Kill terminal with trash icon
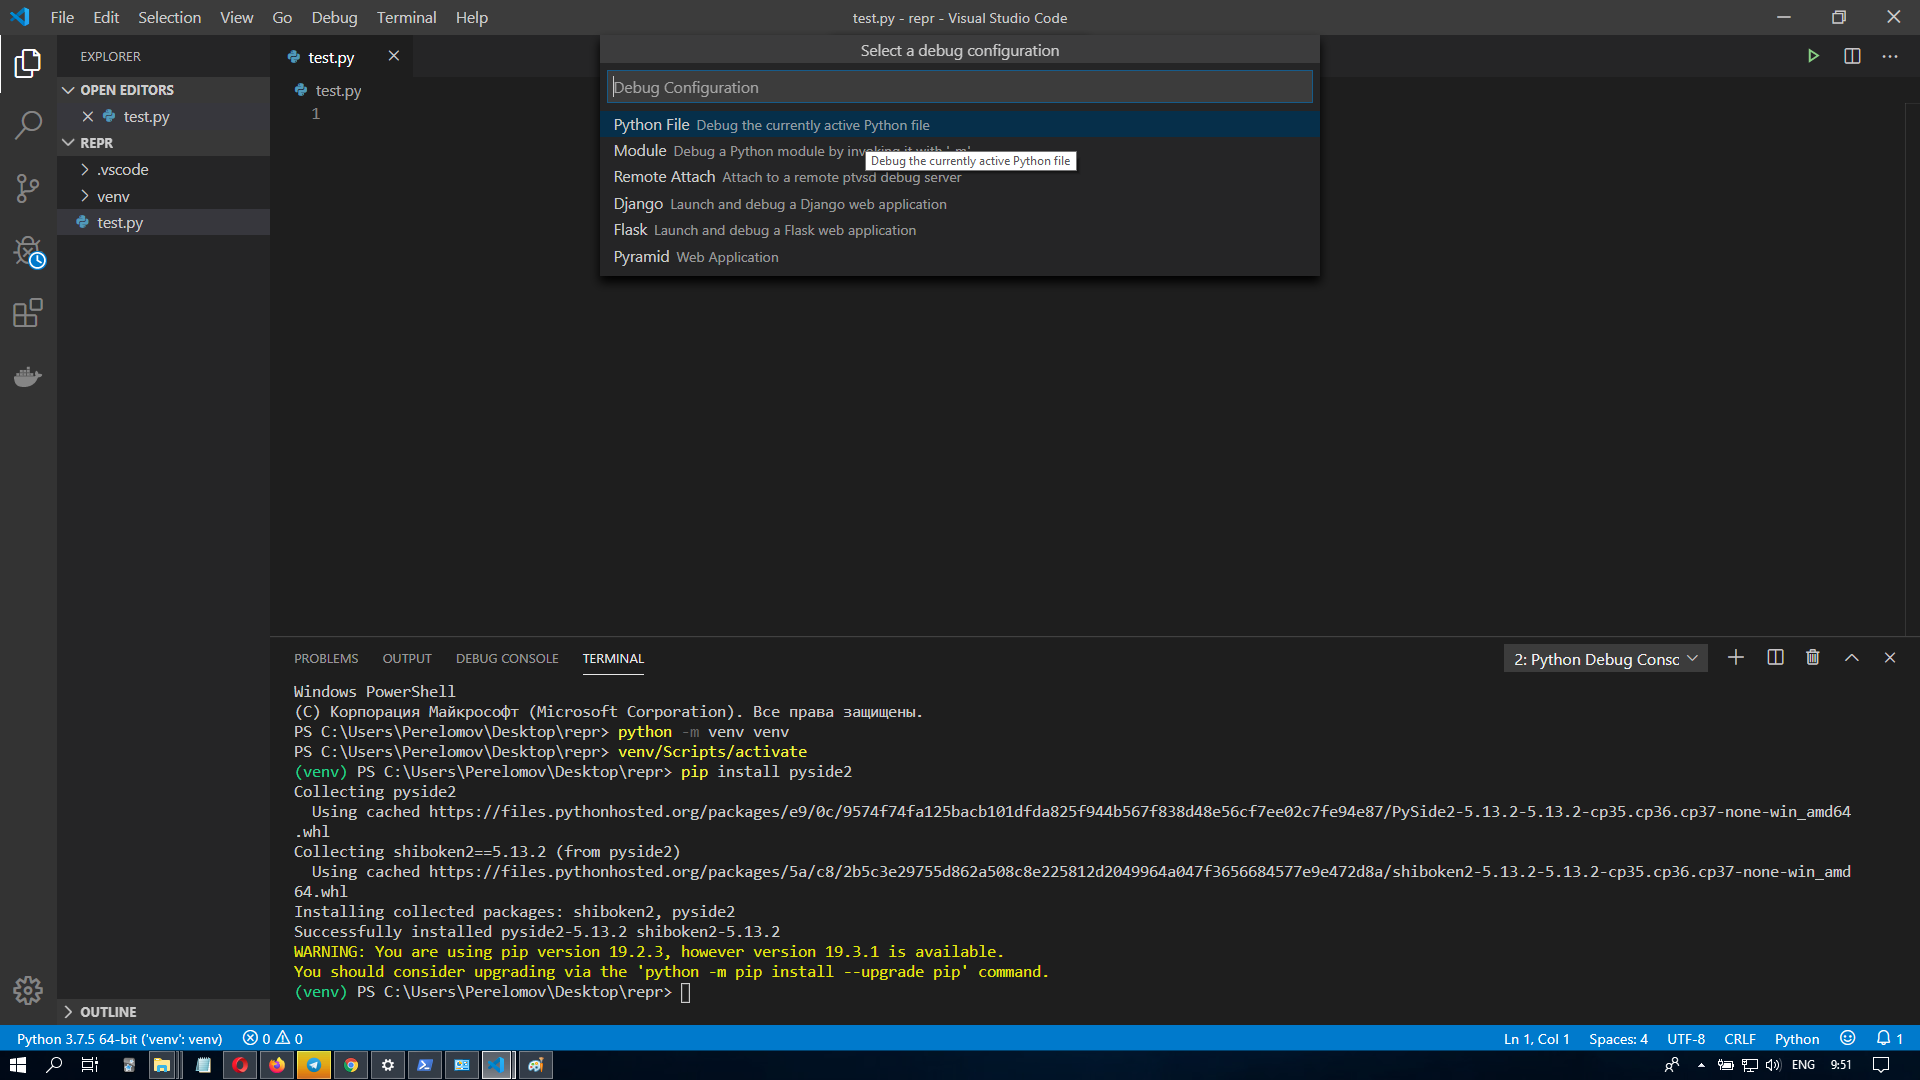Image resolution: width=1920 pixels, height=1080 pixels. pos(1813,658)
